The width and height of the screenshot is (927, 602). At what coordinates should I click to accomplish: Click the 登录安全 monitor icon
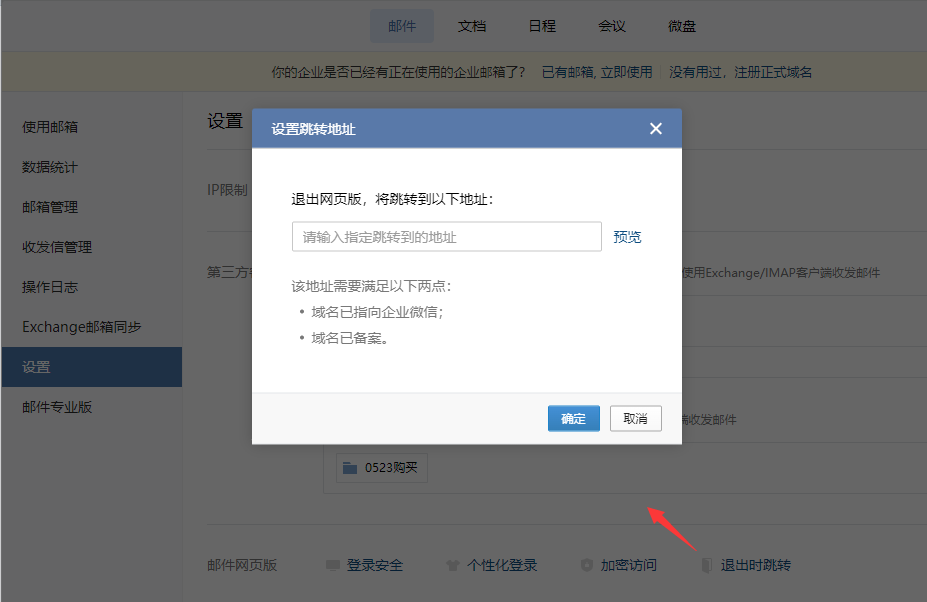[333, 566]
